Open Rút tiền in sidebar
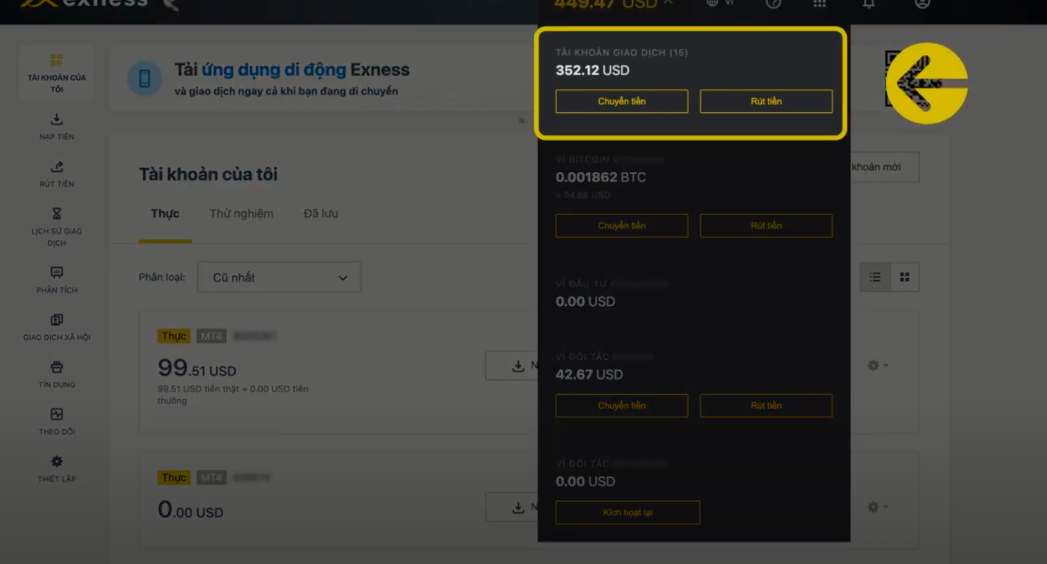 [57, 174]
